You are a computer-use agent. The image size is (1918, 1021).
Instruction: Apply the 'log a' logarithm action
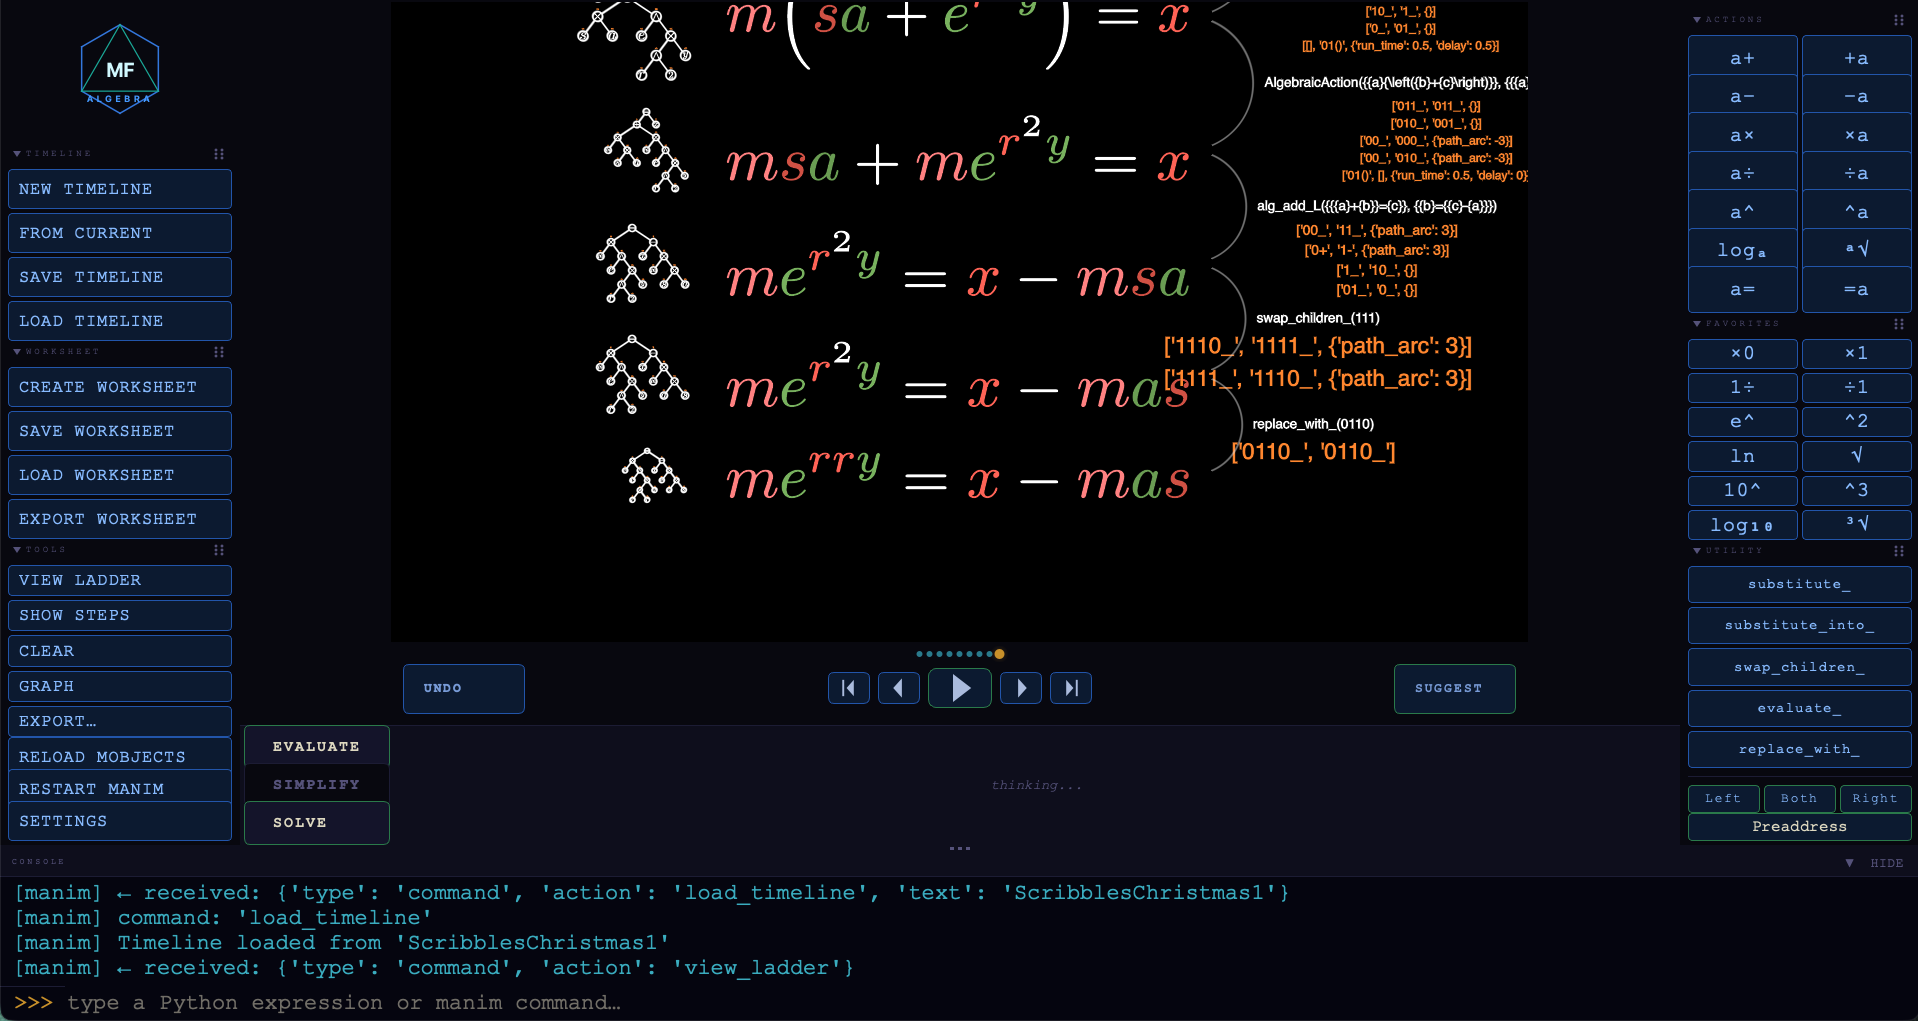click(x=1742, y=250)
